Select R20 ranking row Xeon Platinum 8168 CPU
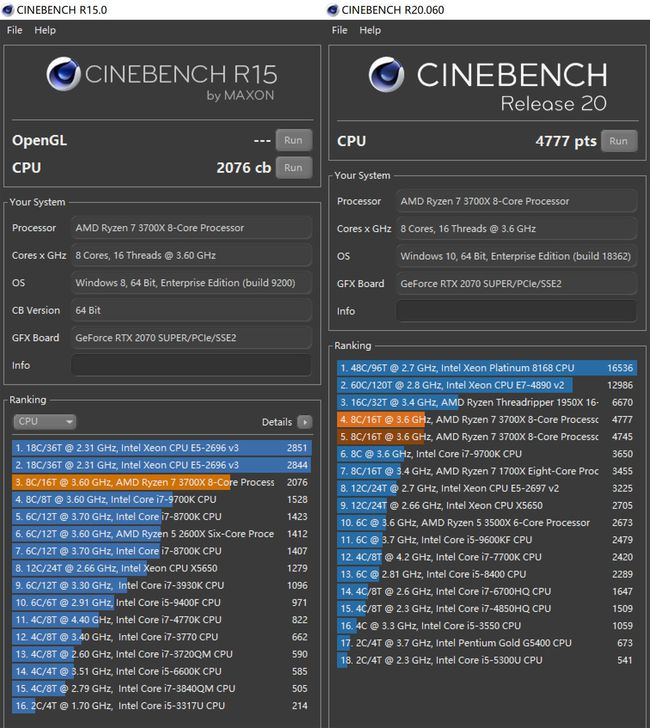650x728 pixels. coord(487,368)
